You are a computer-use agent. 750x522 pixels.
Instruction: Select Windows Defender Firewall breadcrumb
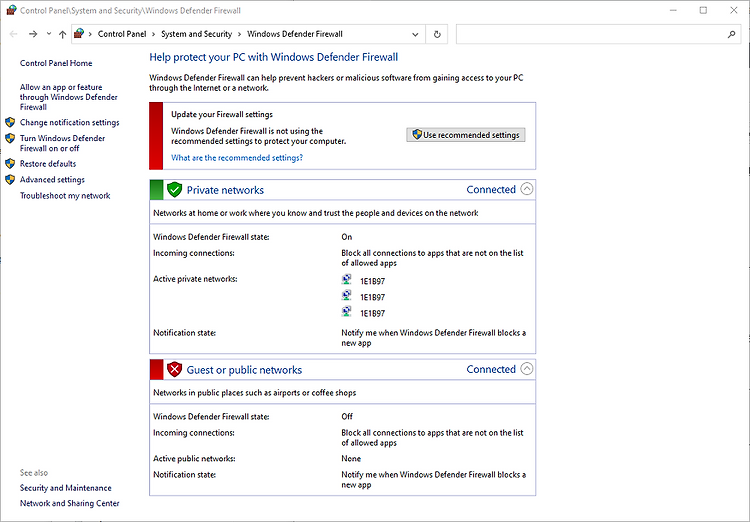[295, 34]
